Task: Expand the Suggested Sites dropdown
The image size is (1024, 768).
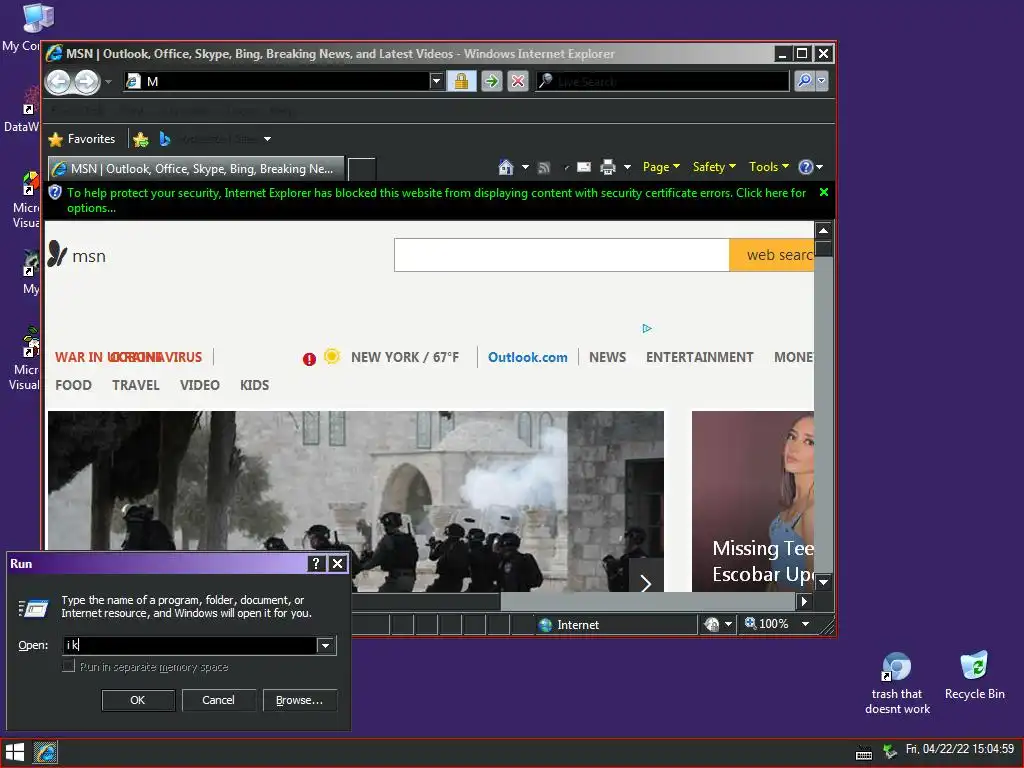Action: click(267, 139)
